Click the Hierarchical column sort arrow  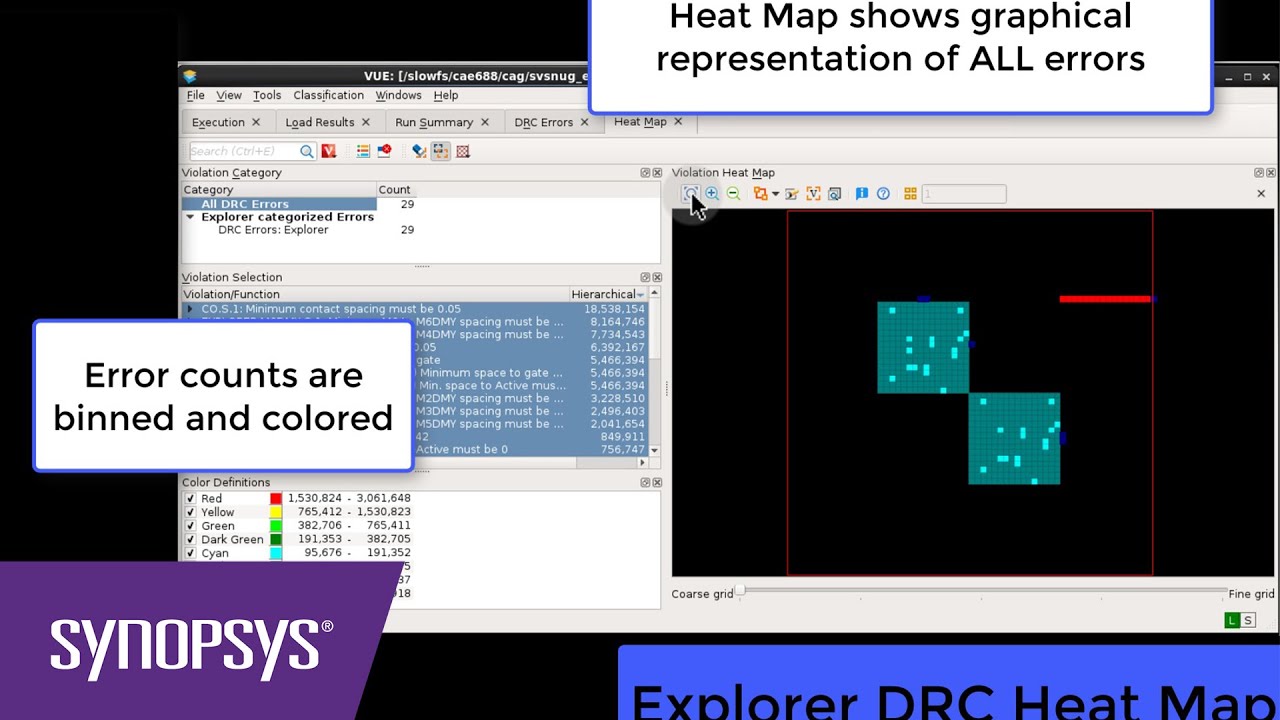coord(640,295)
